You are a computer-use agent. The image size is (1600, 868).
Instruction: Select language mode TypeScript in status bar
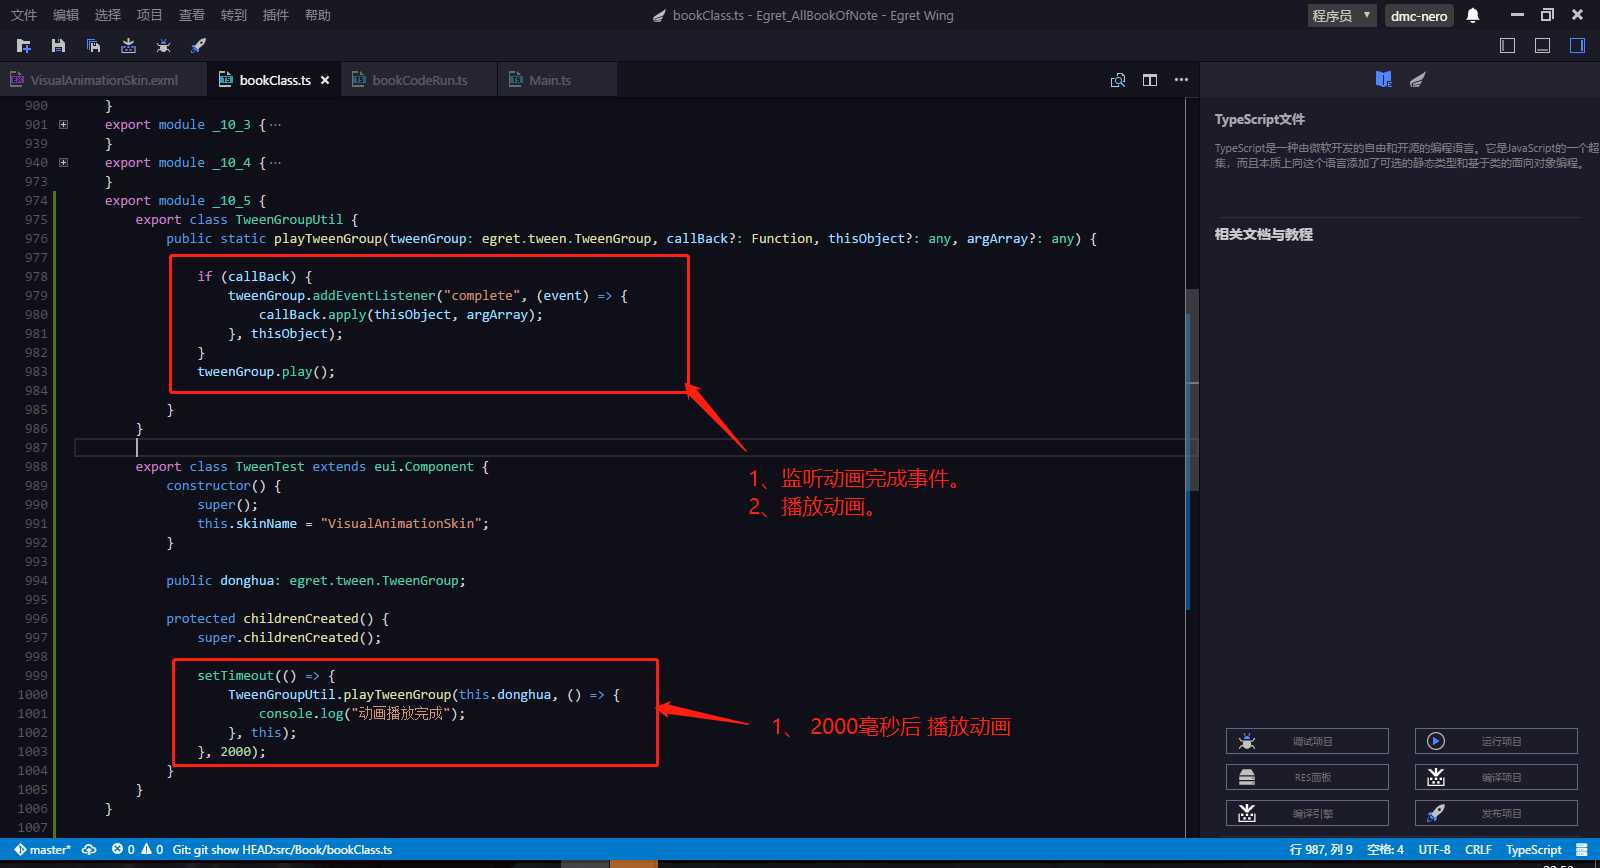[x=1533, y=850]
